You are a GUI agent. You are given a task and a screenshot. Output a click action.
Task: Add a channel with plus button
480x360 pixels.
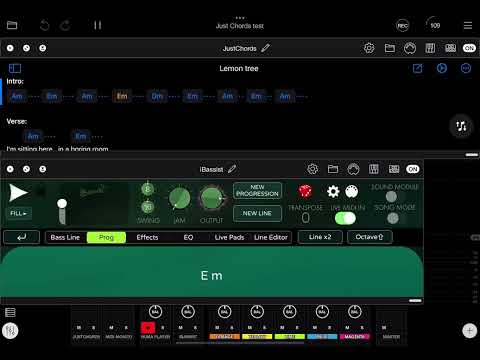469,331
